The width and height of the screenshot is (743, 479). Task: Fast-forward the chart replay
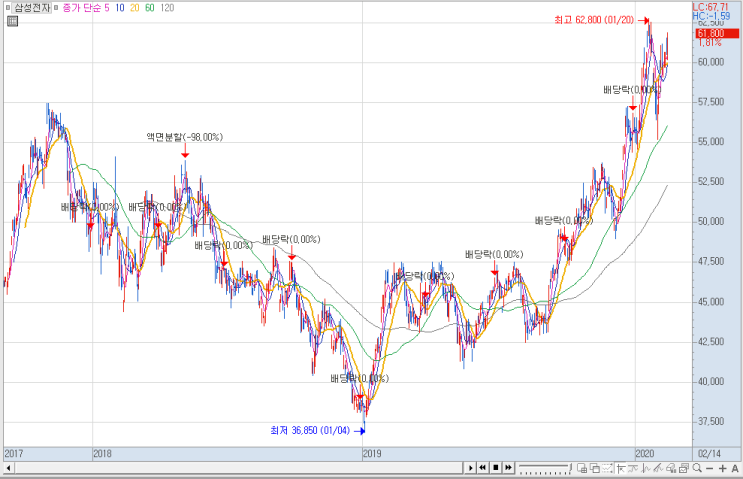(508, 468)
